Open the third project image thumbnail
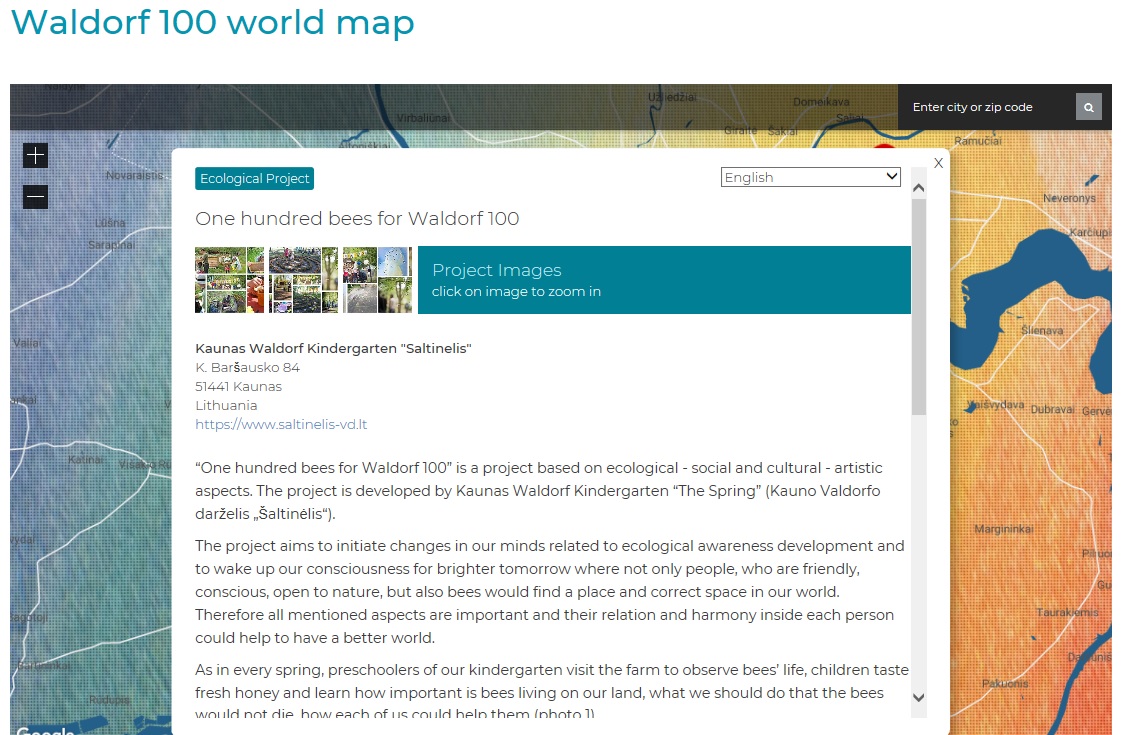1128x735 pixels. coord(377,280)
